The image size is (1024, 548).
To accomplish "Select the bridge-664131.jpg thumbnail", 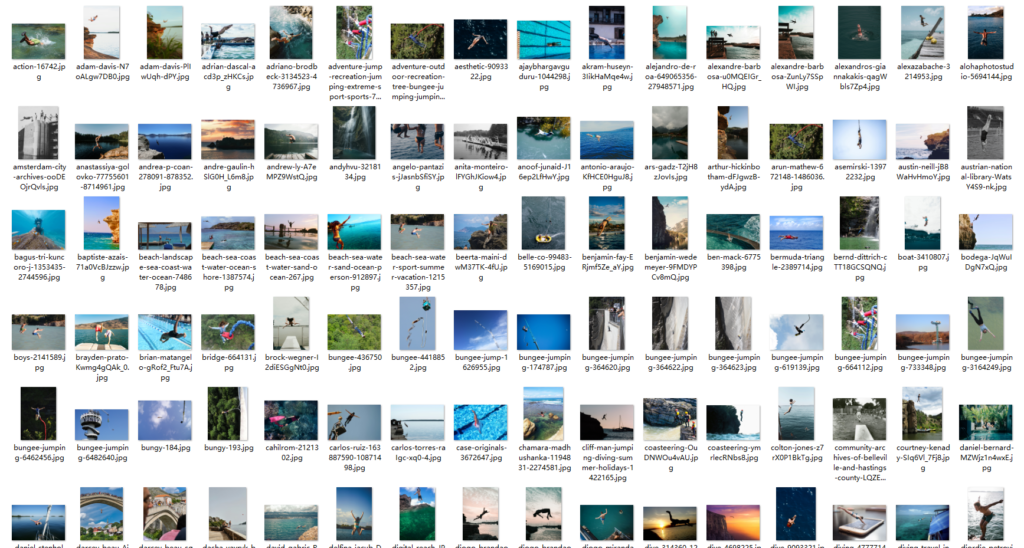I will (x=228, y=332).
